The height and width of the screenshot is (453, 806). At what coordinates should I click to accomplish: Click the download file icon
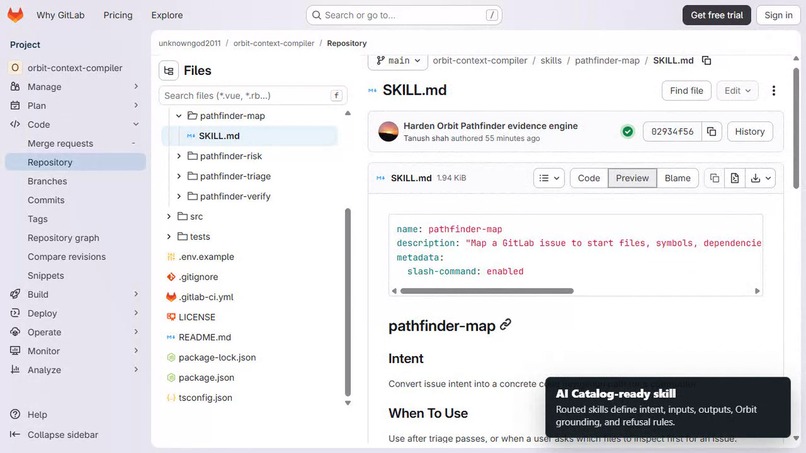[755, 178]
